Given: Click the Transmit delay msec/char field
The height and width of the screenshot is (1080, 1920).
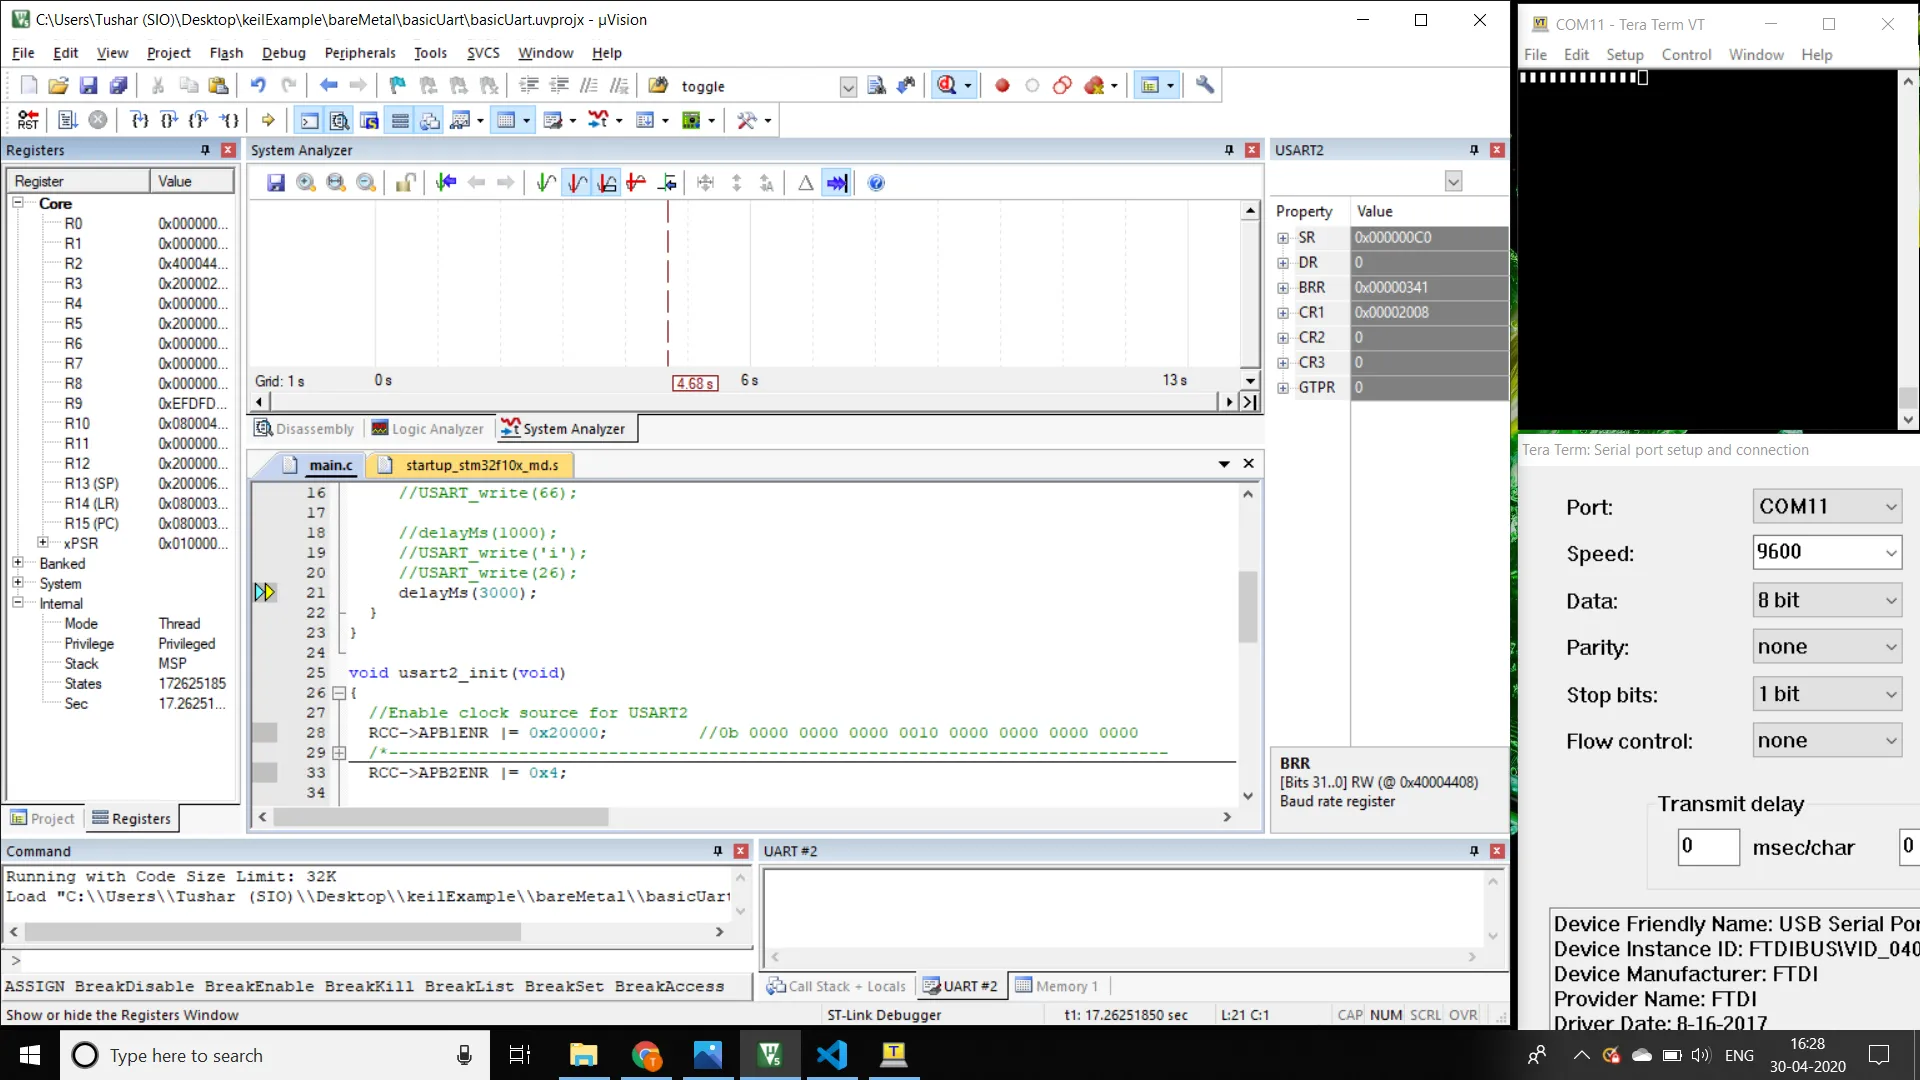Looking at the screenshot, I should tap(1708, 847).
